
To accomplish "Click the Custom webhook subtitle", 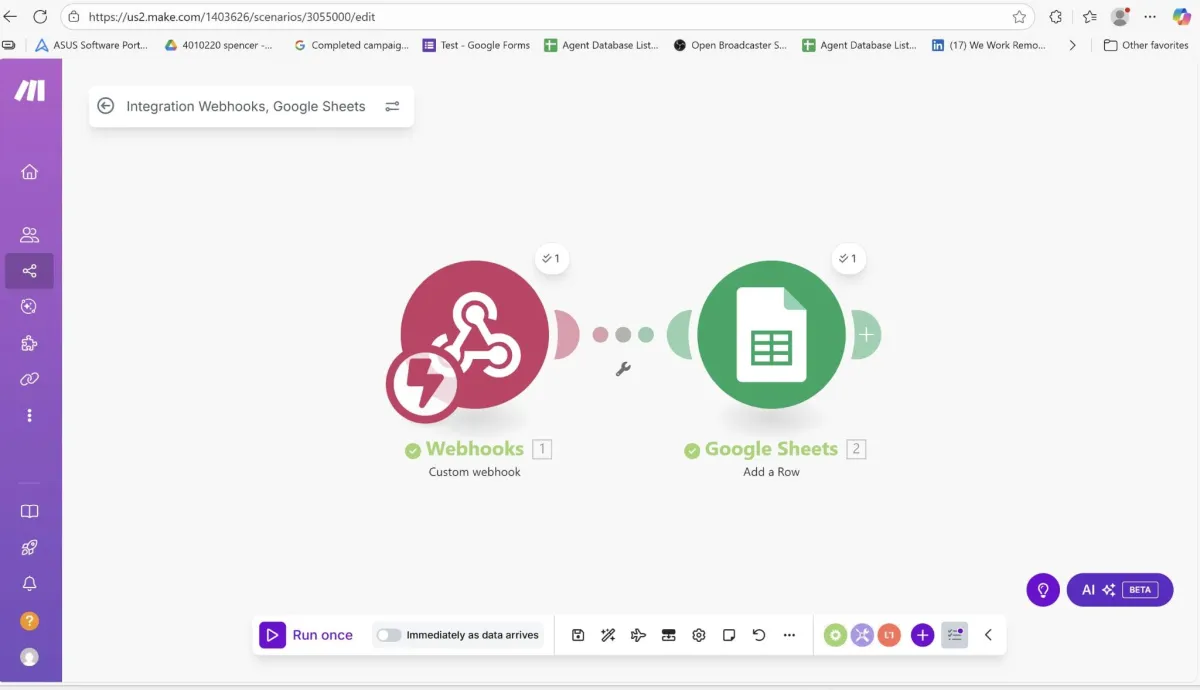I will click(x=475, y=472).
